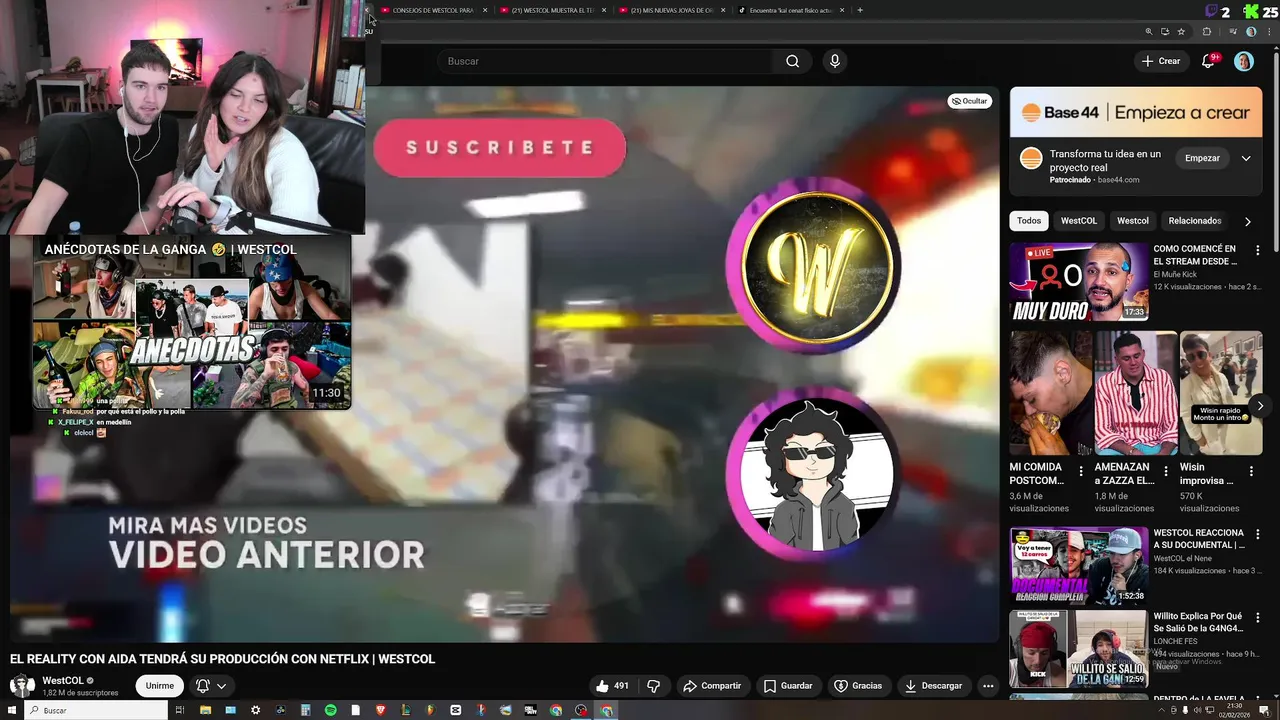Open Spotify from the taskbar
The image size is (1280, 720).
(x=330, y=710)
